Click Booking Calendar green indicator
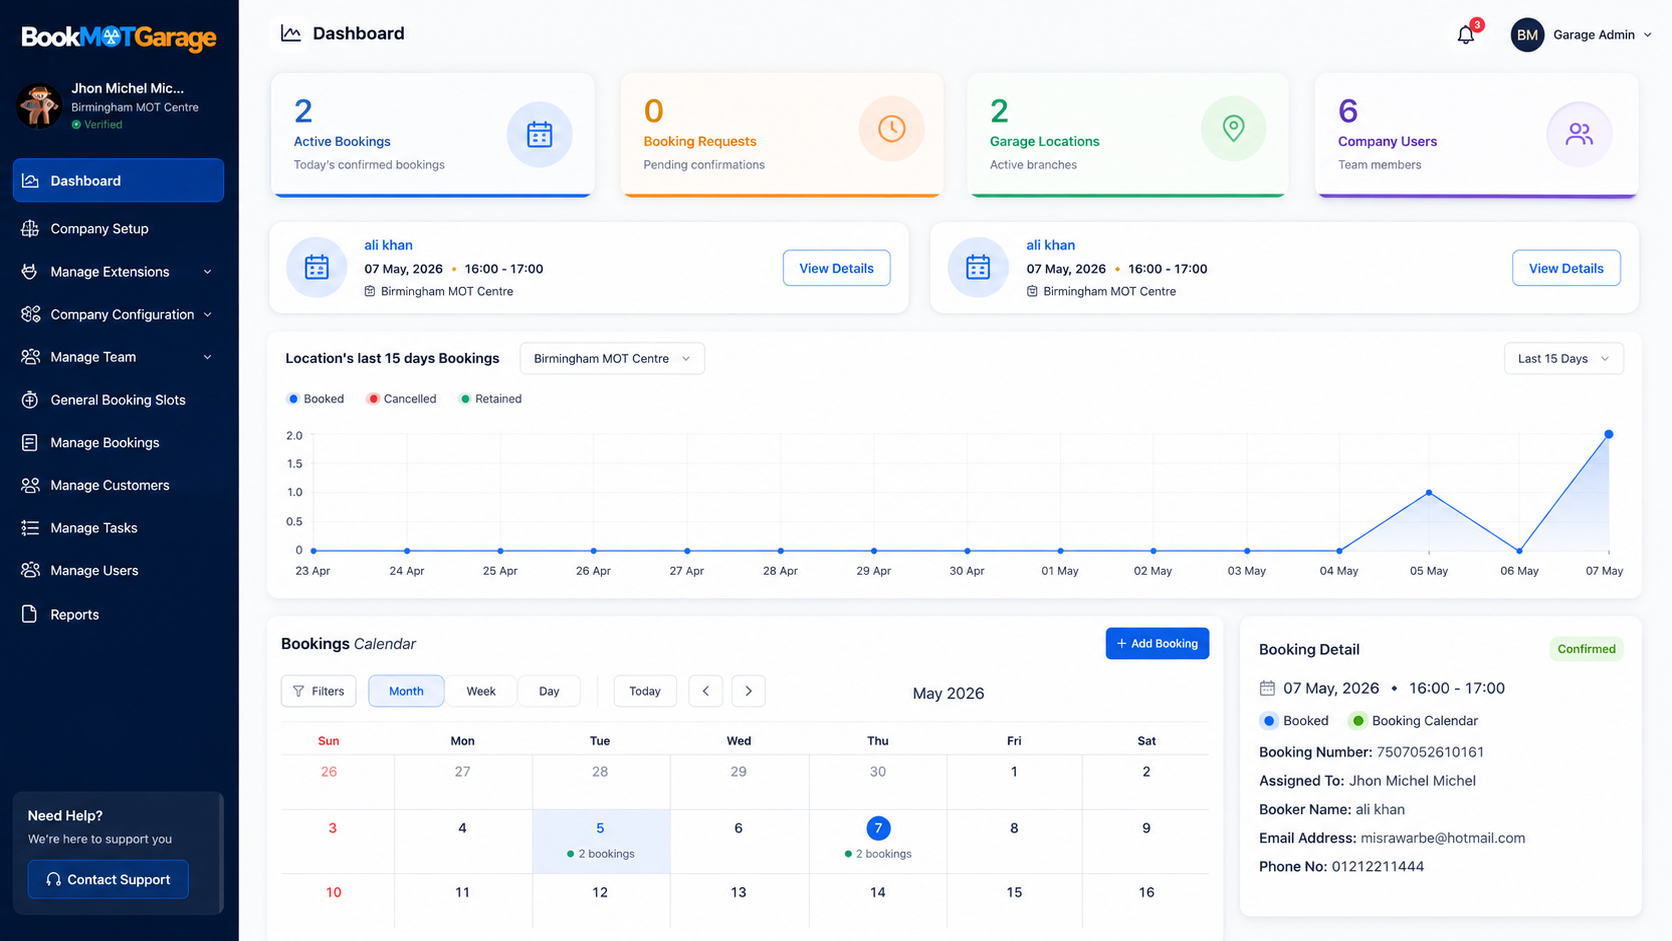This screenshot has width=1672, height=941. (x=1358, y=721)
